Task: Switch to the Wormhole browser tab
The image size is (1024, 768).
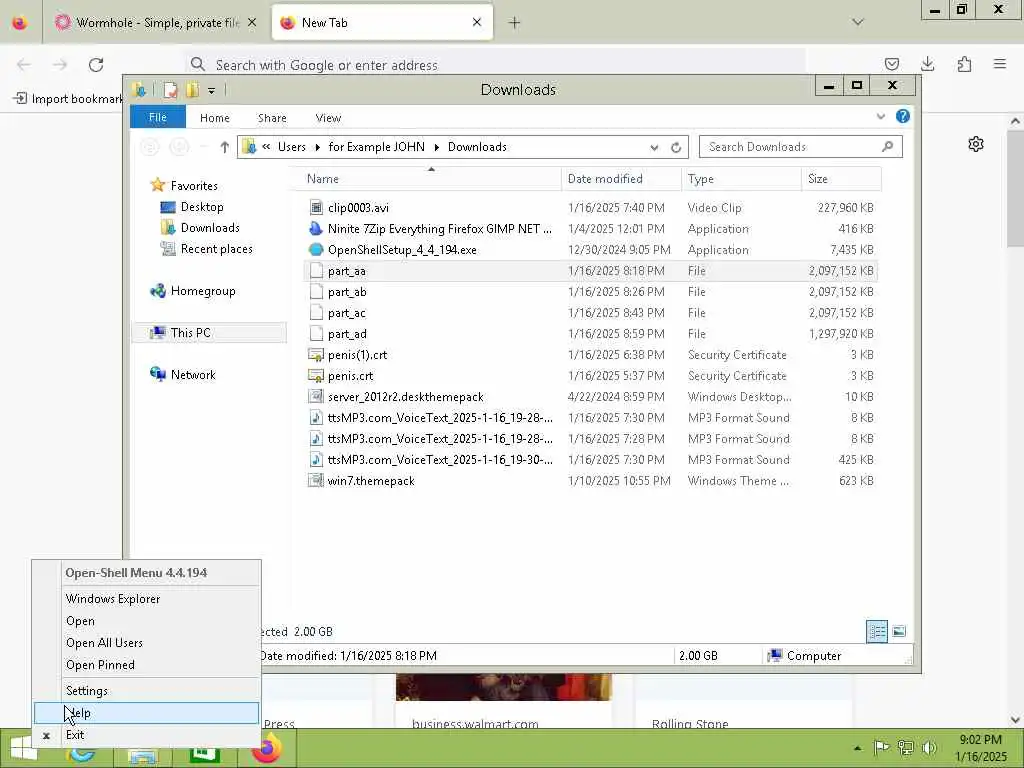Action: point(155,23)
